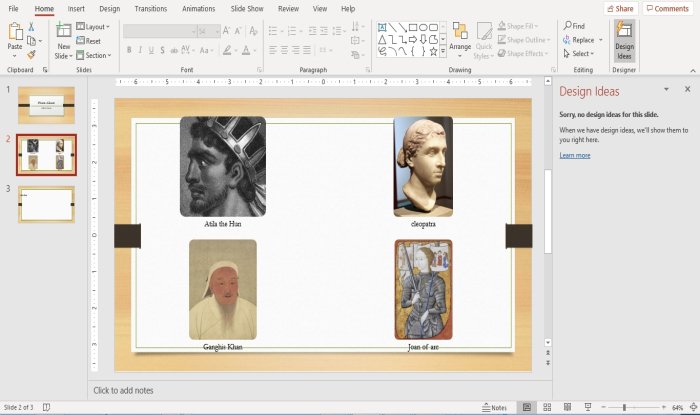
Task: Open the Select dropdown in Editing
Action: [579, 54]
